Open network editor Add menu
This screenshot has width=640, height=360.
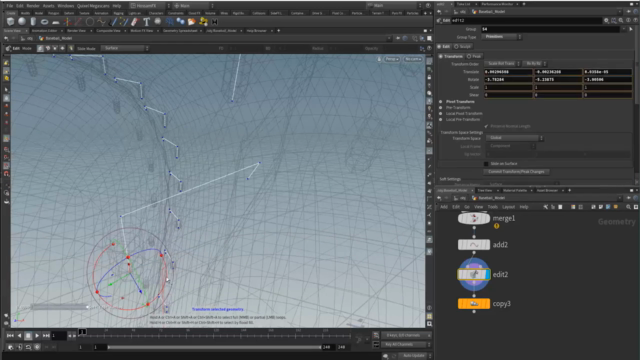[444, 207]
